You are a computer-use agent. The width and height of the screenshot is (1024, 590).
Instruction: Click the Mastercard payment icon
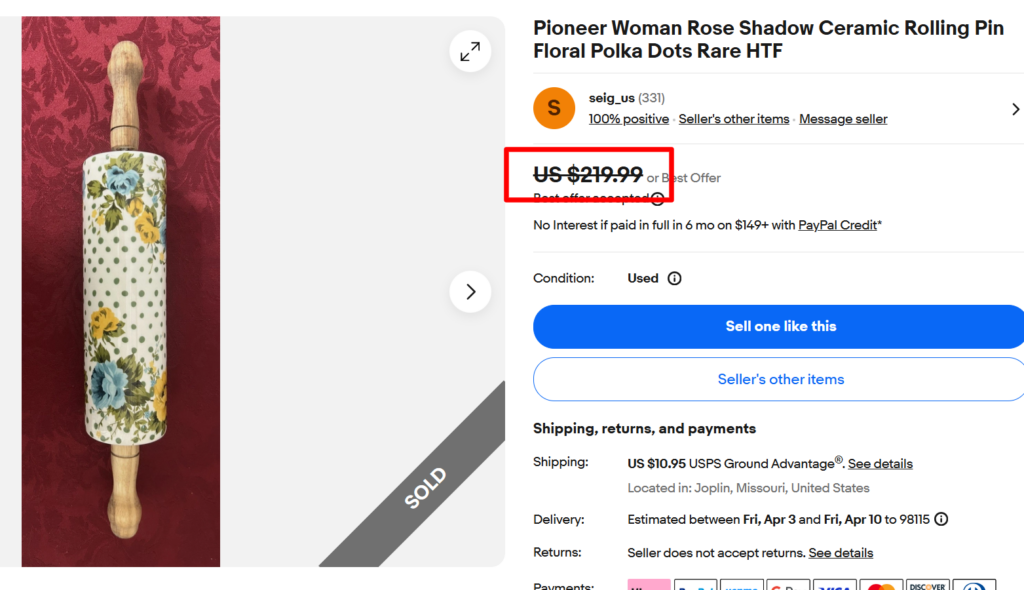881,585
